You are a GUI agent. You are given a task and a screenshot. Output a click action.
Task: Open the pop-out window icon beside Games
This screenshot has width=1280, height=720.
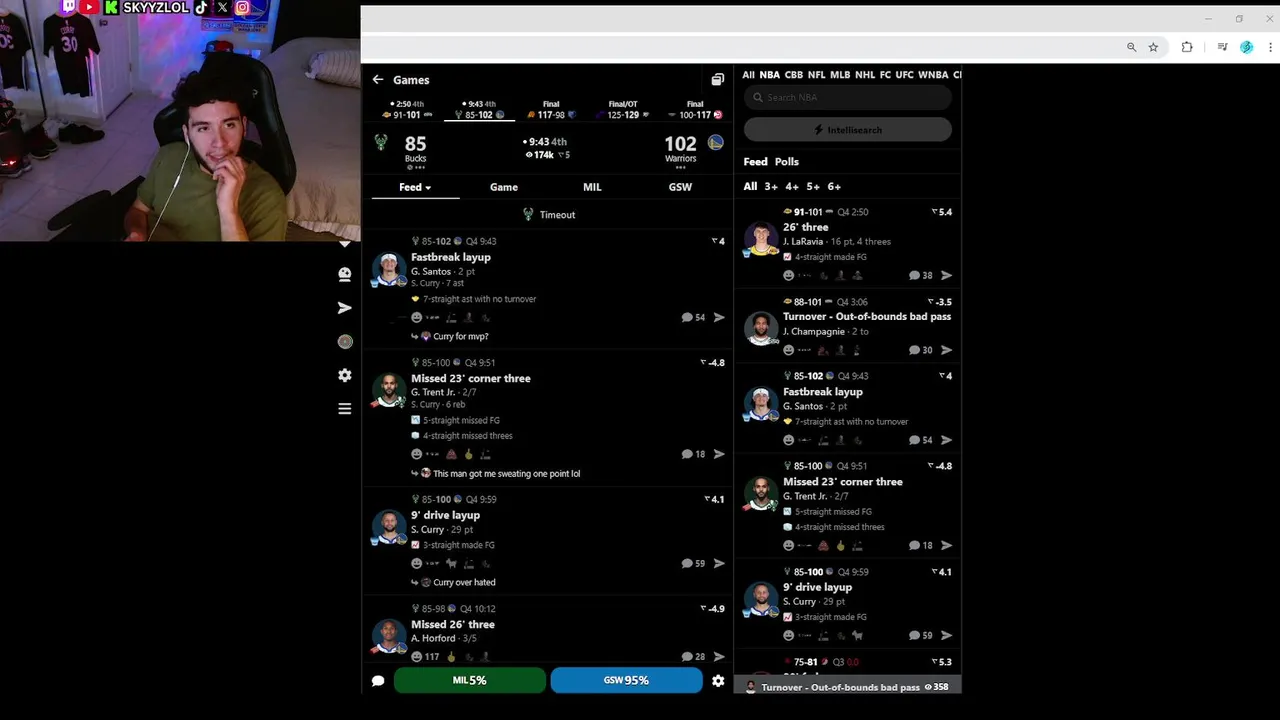click(x=717, y=80)
